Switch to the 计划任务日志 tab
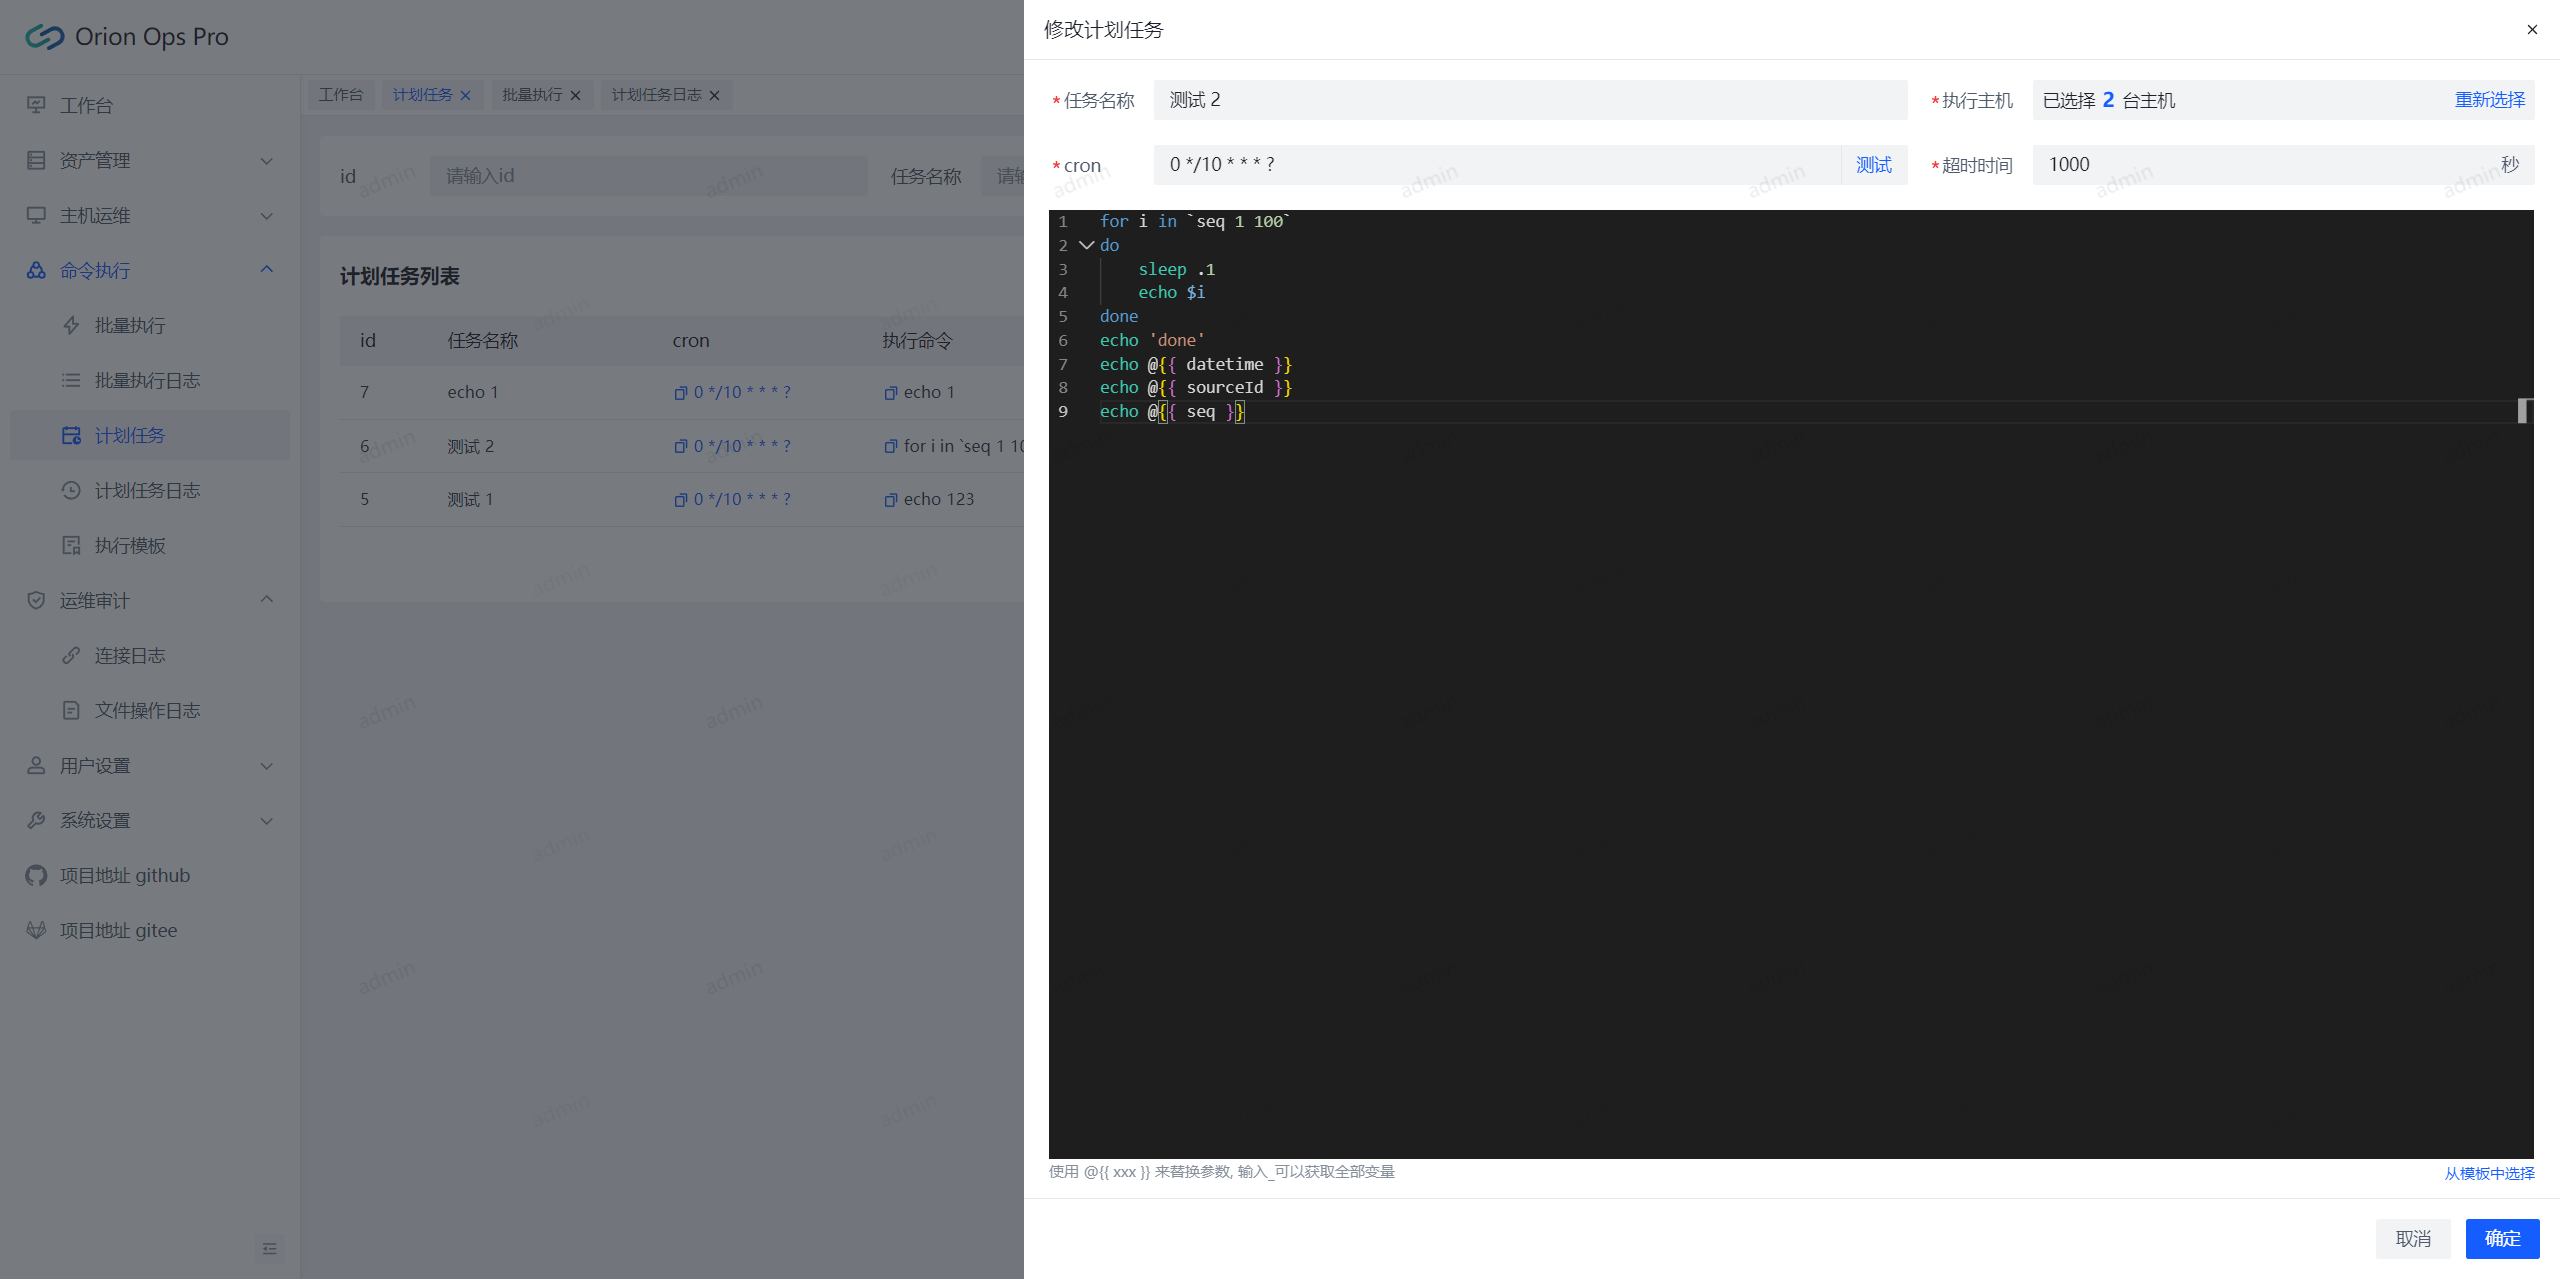The width and height of the screenshot is (2560, 1279). point(656,95)
